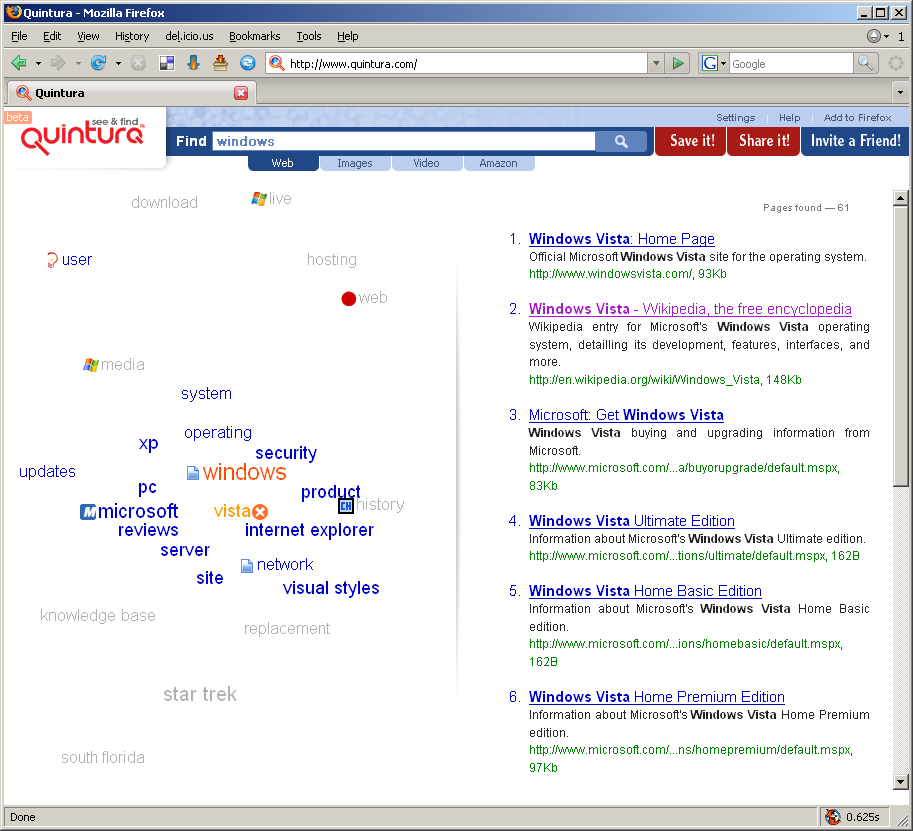Click the del.icio.us checkered icon

[167, 63]
